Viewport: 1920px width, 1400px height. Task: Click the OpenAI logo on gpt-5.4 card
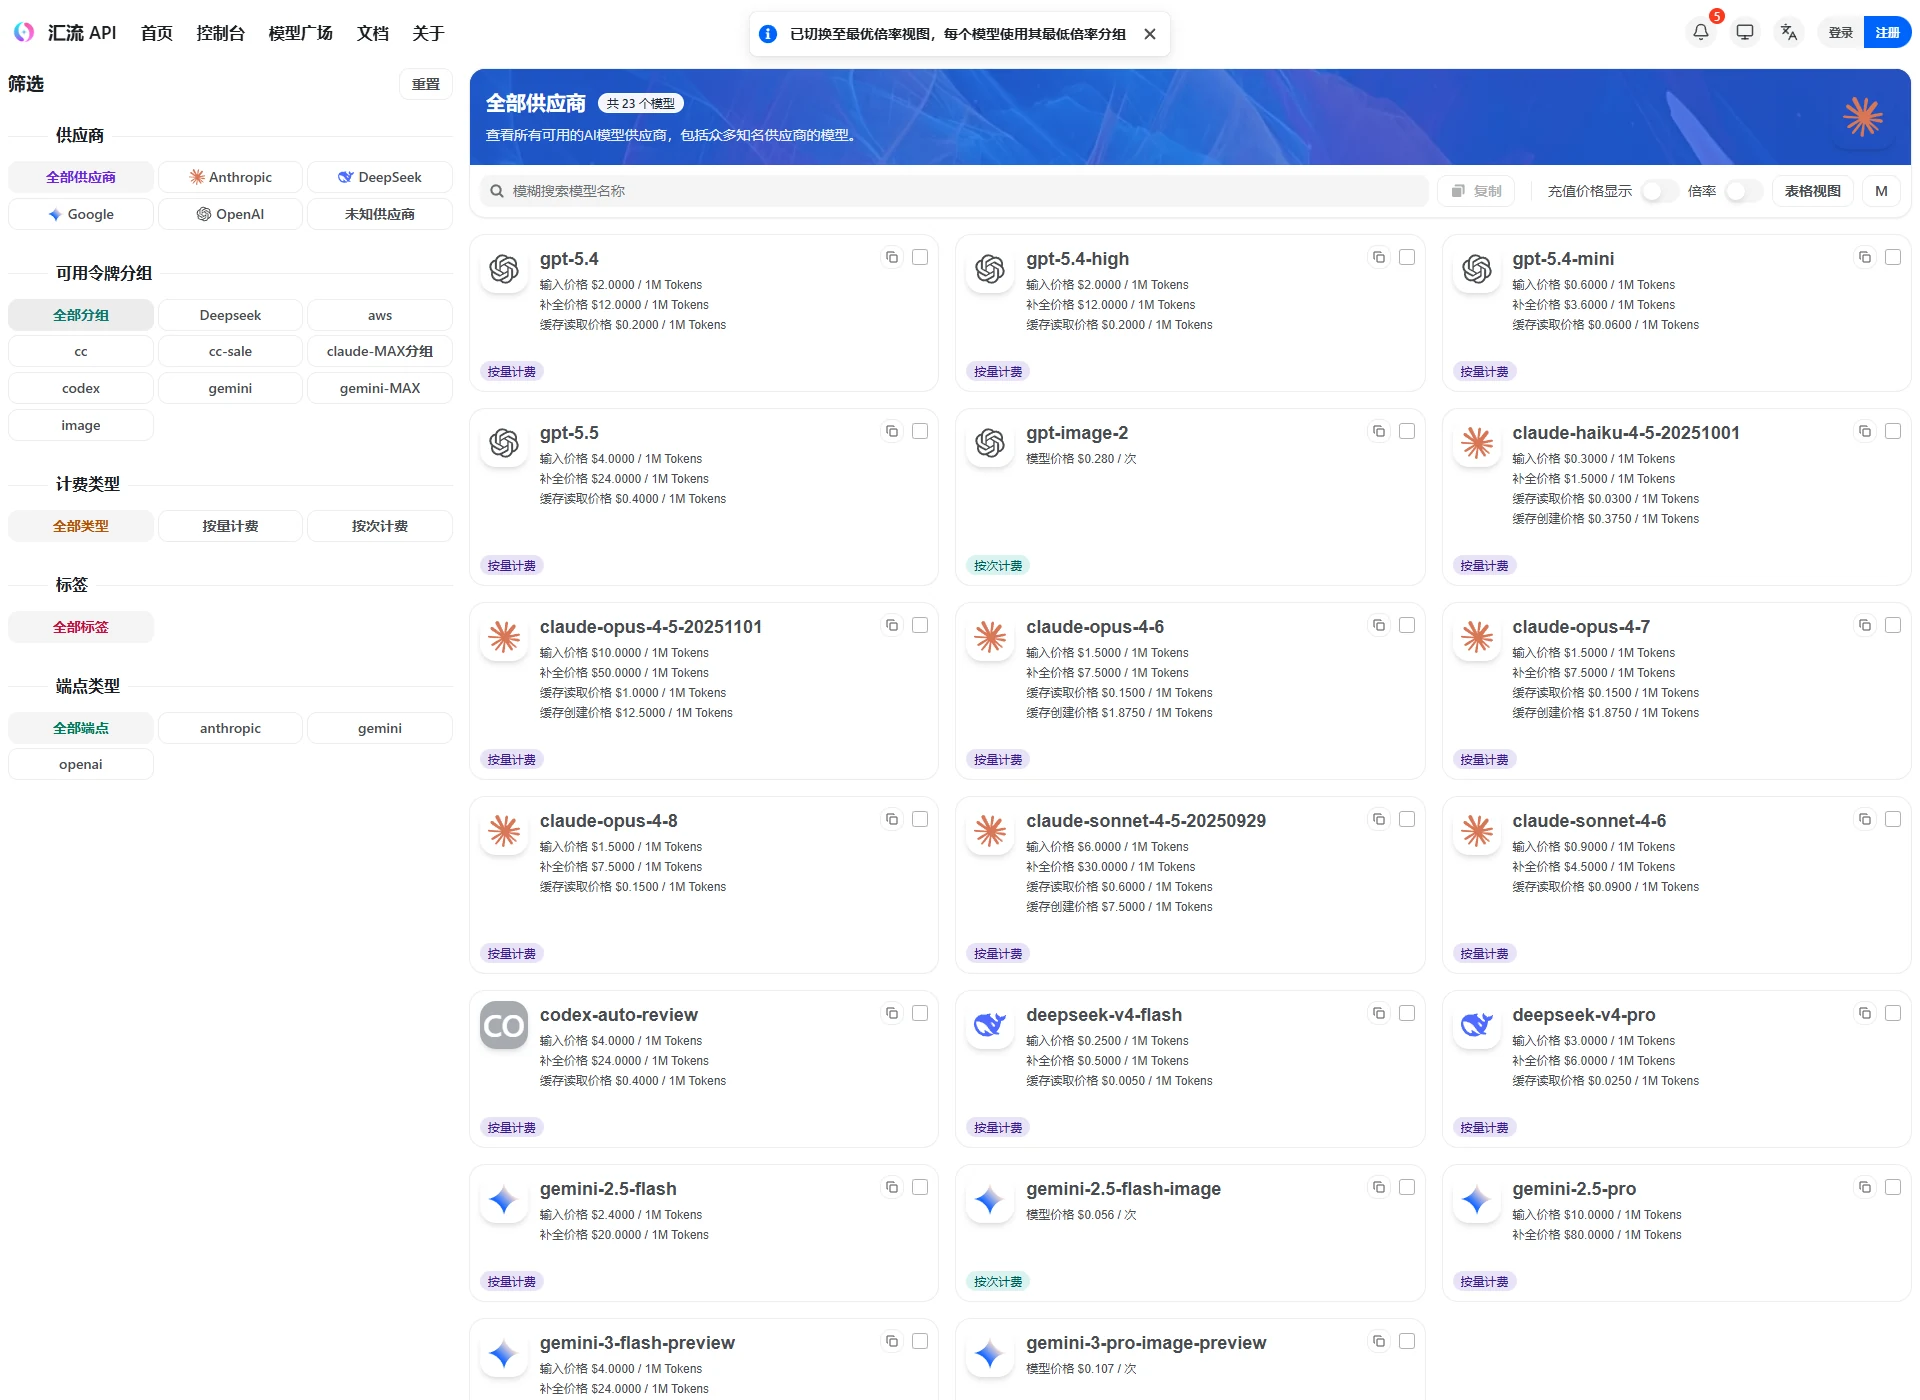click(504, 269)
